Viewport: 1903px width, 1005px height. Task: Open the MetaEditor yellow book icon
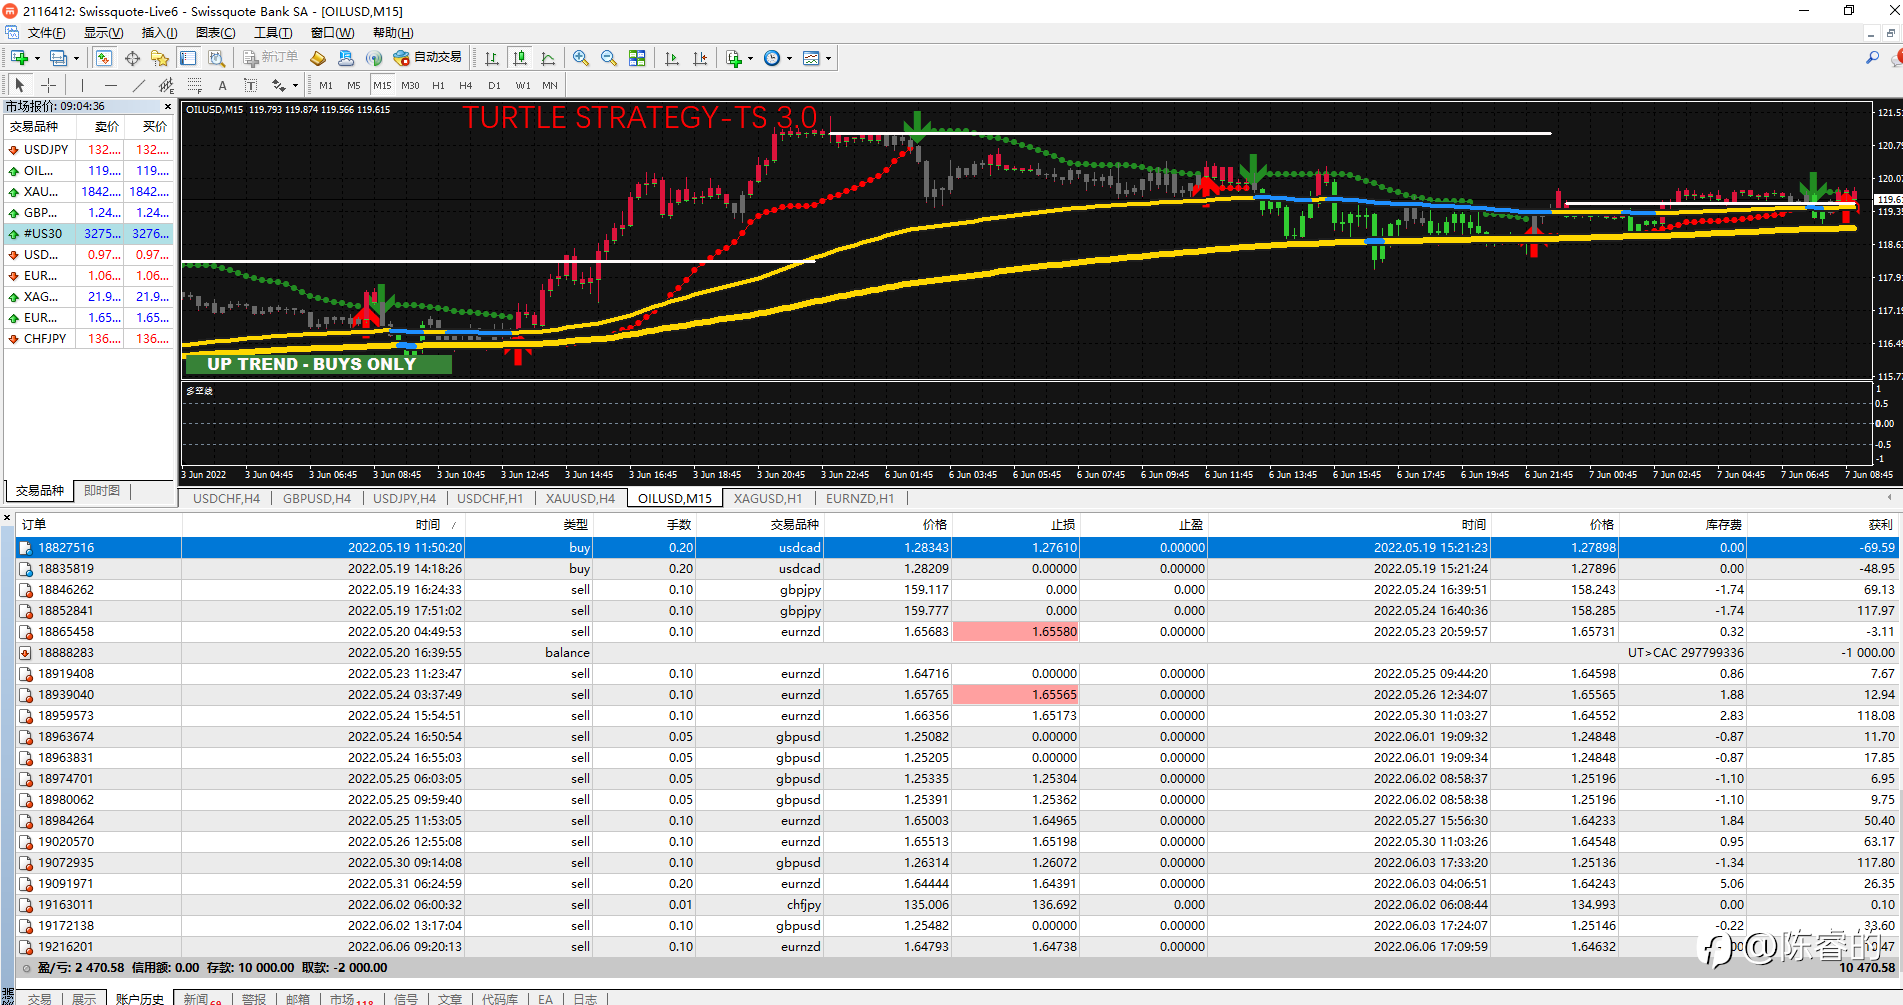(318, 58)
